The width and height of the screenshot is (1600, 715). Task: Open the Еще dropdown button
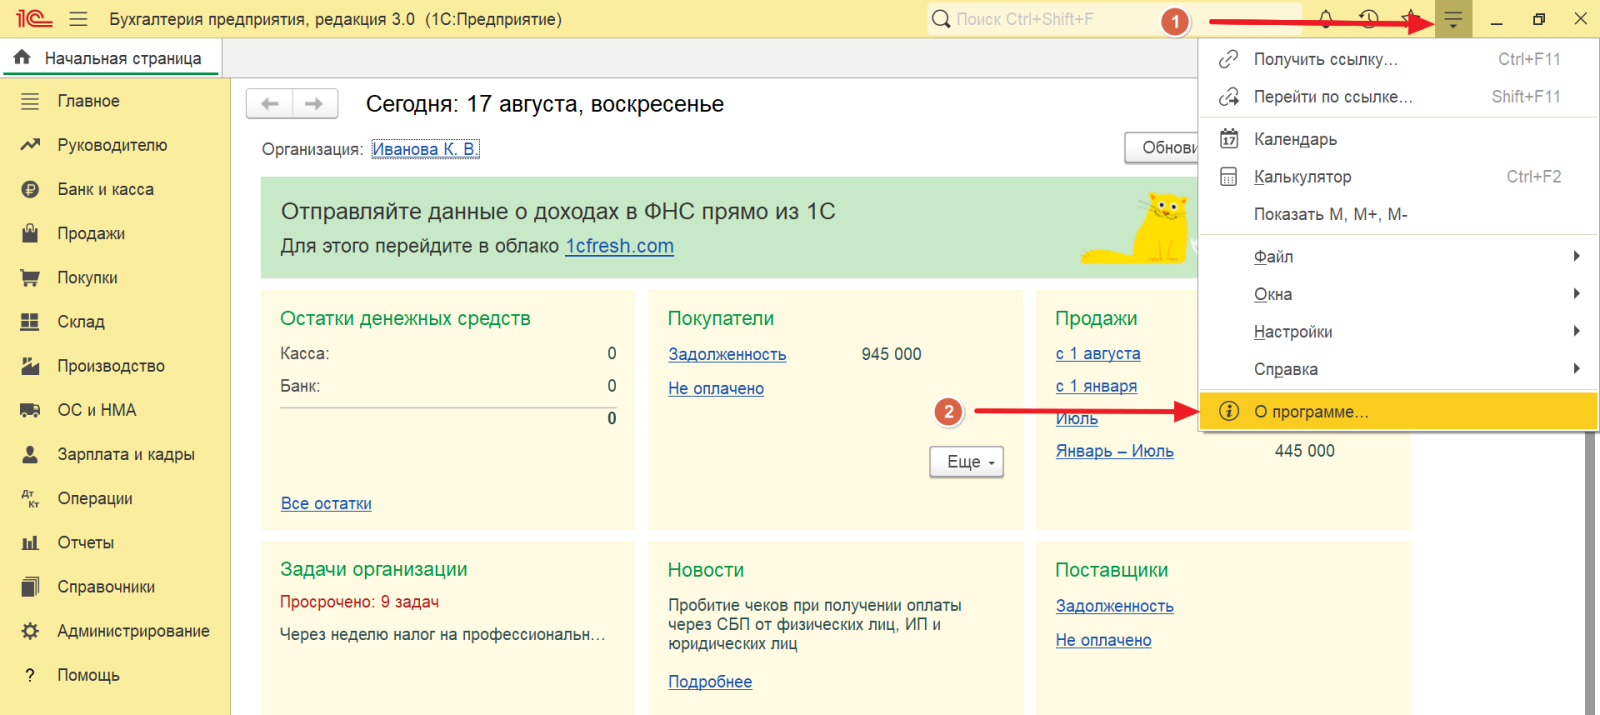pyautogui.click(x=966, y=462)
